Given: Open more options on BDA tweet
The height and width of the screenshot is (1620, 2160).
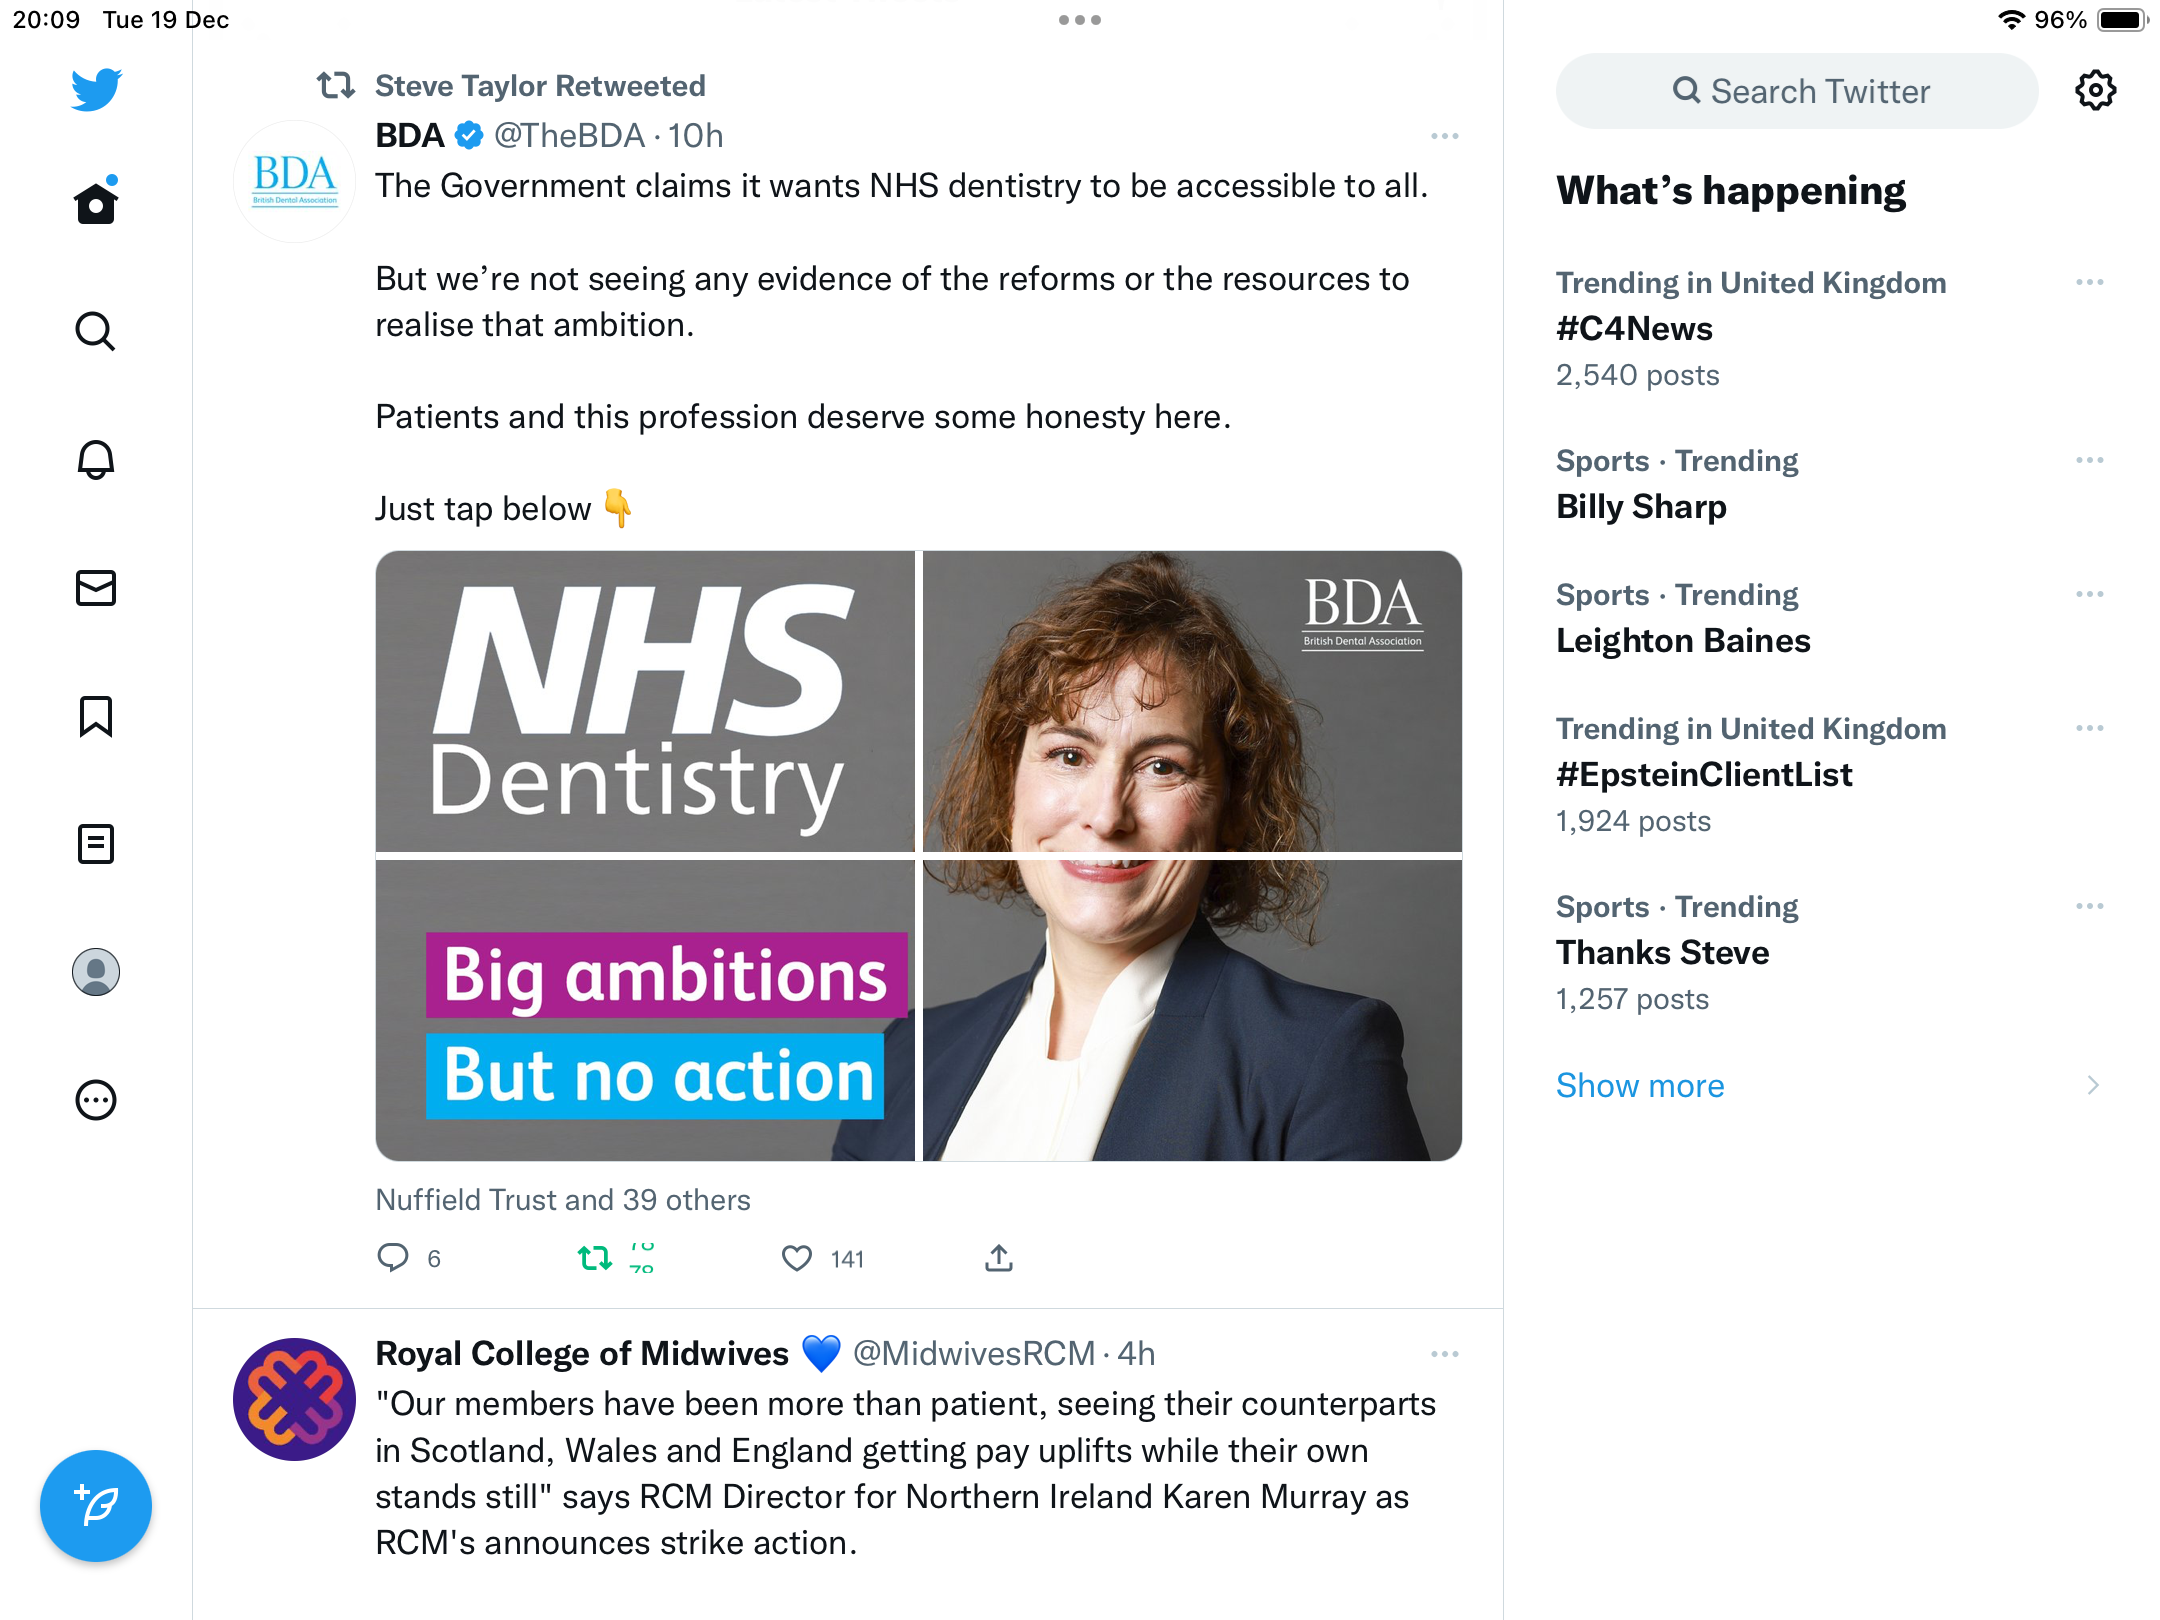Looking at the screenshot, I should coord(1445,136).
